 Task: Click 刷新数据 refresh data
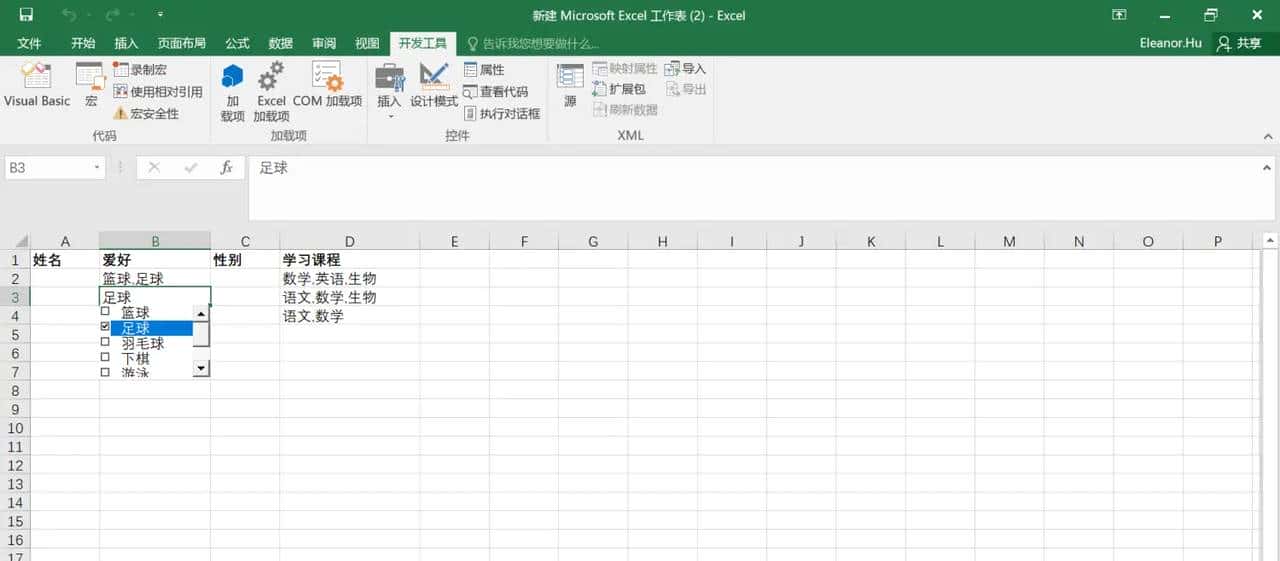pos(625,110)
